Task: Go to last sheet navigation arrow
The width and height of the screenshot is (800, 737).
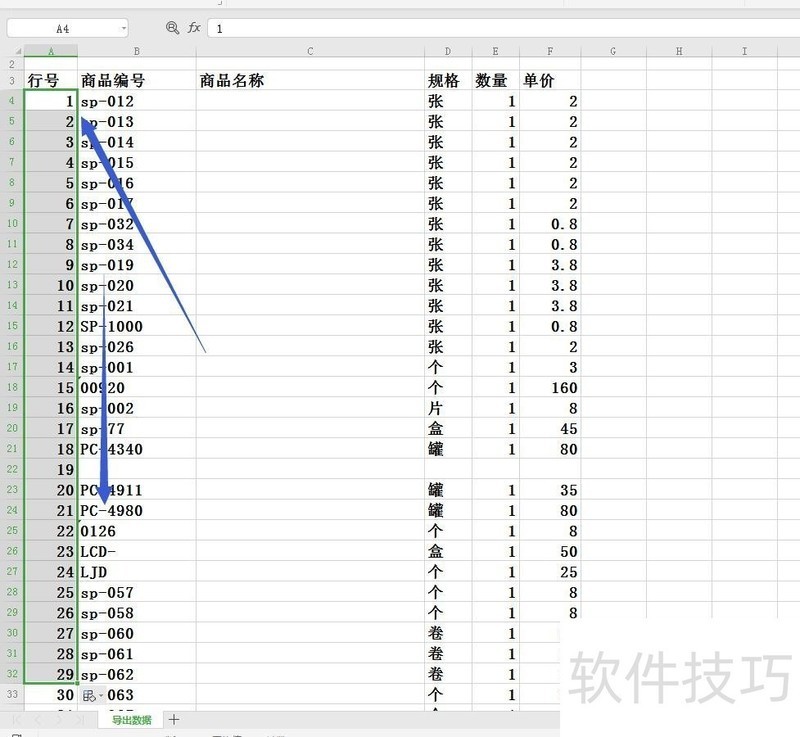Action: pos(80,720)
